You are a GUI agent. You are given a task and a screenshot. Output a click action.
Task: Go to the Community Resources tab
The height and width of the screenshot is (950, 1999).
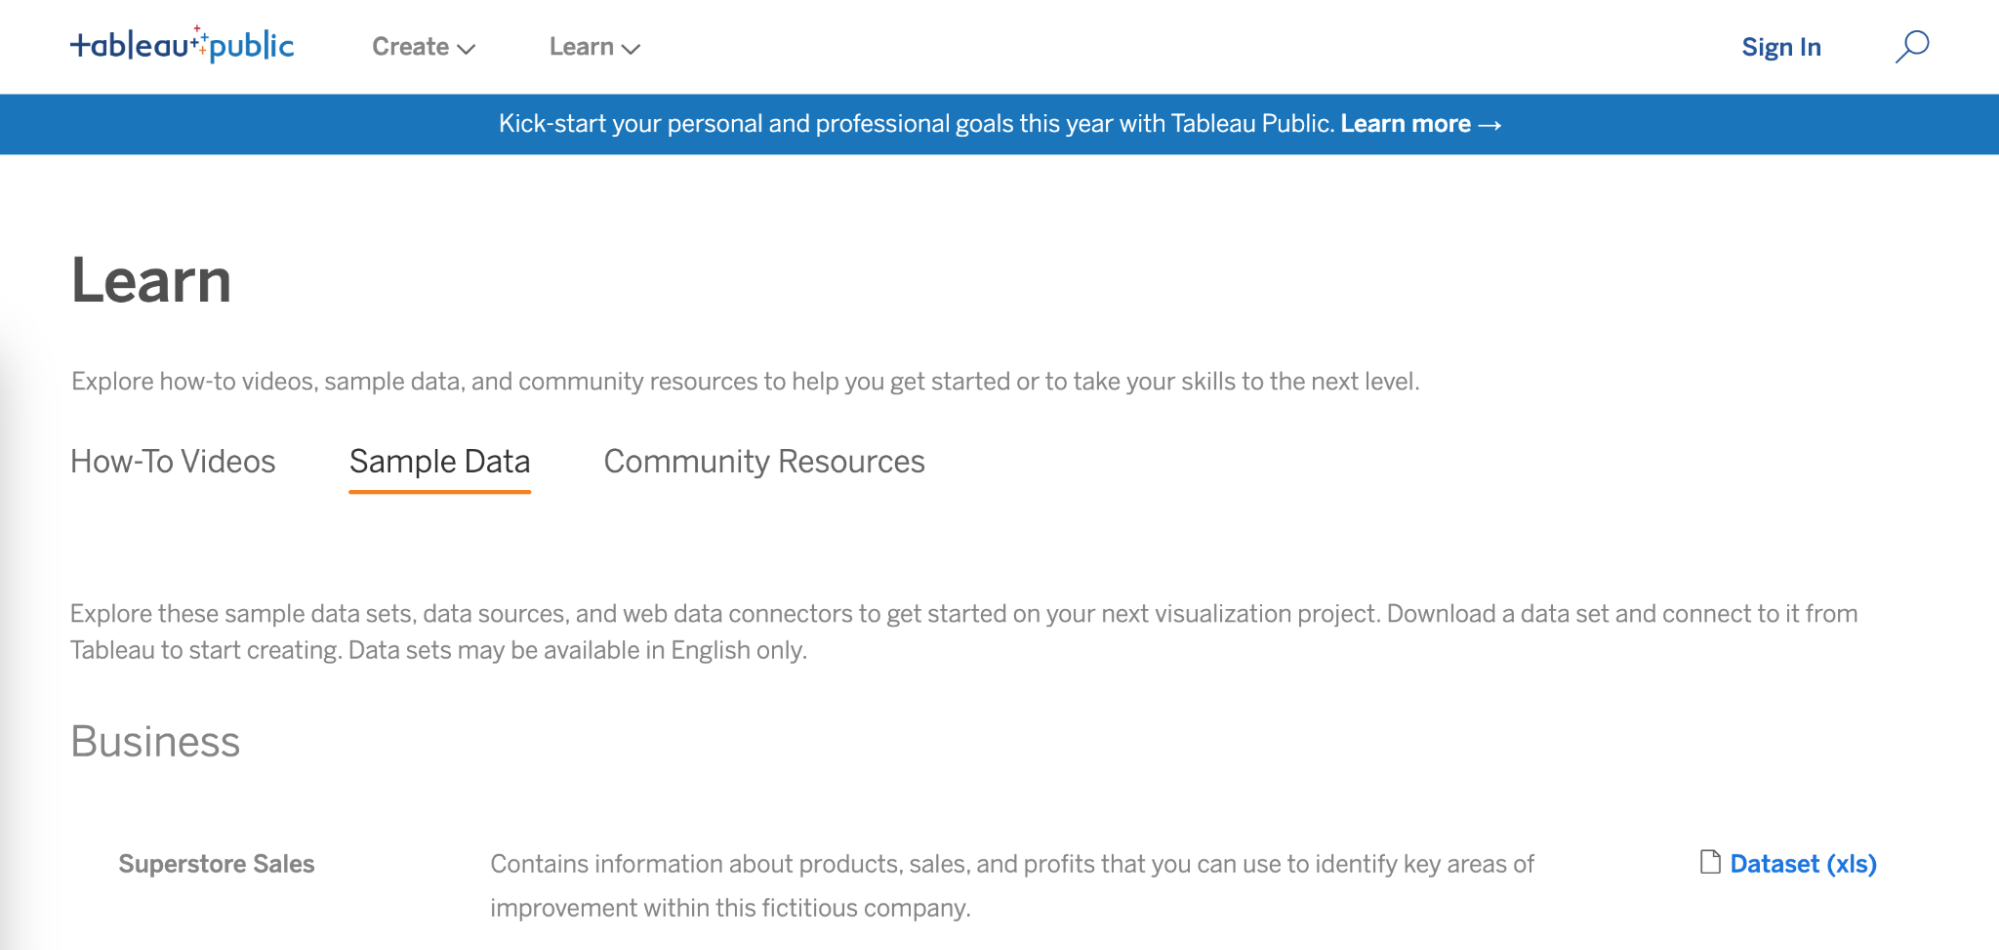click(764, 461)
